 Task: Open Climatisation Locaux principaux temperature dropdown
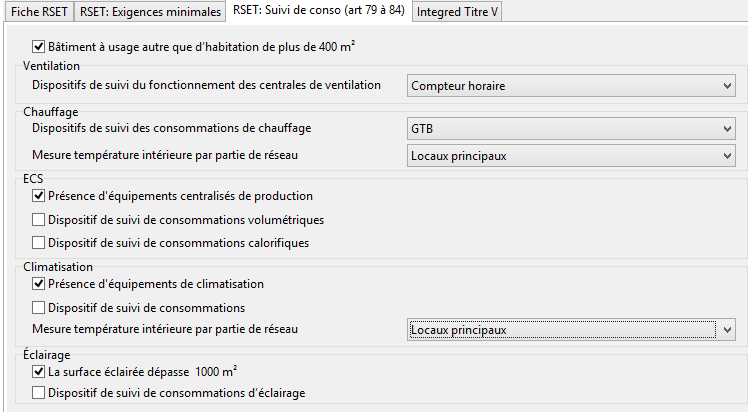(x=571, y=330)
